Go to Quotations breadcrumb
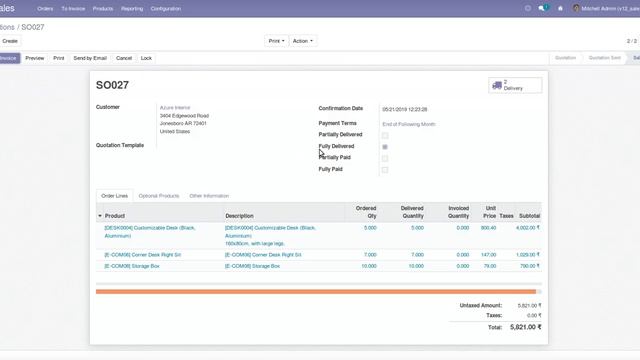The image size is (640, 360). (7, 27)
